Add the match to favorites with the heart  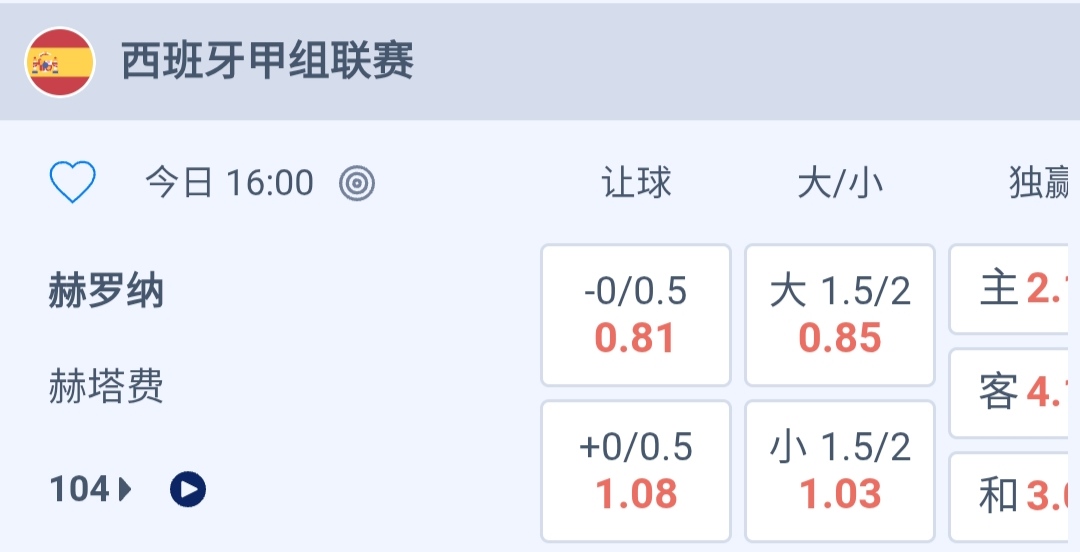73,183
